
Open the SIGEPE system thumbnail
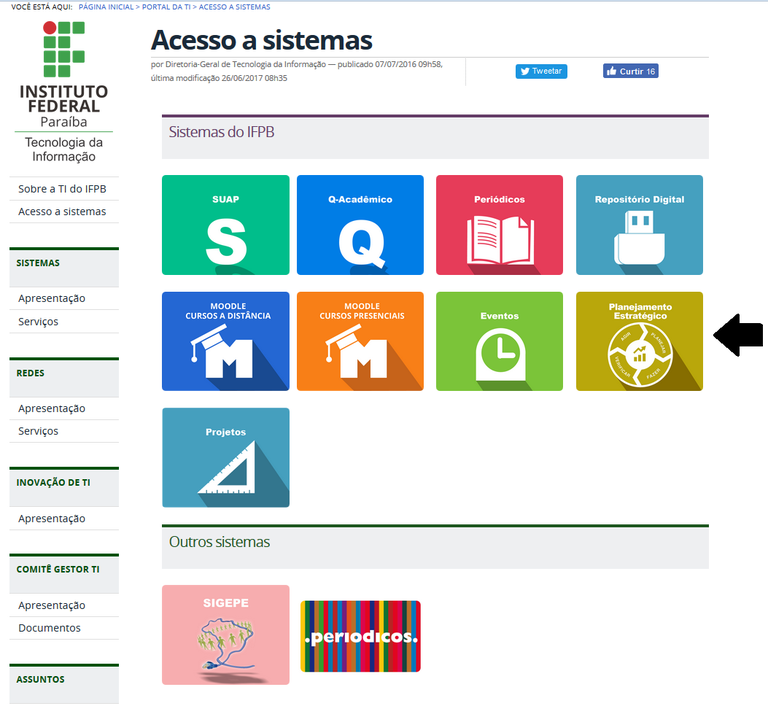(x=225, y=634)
